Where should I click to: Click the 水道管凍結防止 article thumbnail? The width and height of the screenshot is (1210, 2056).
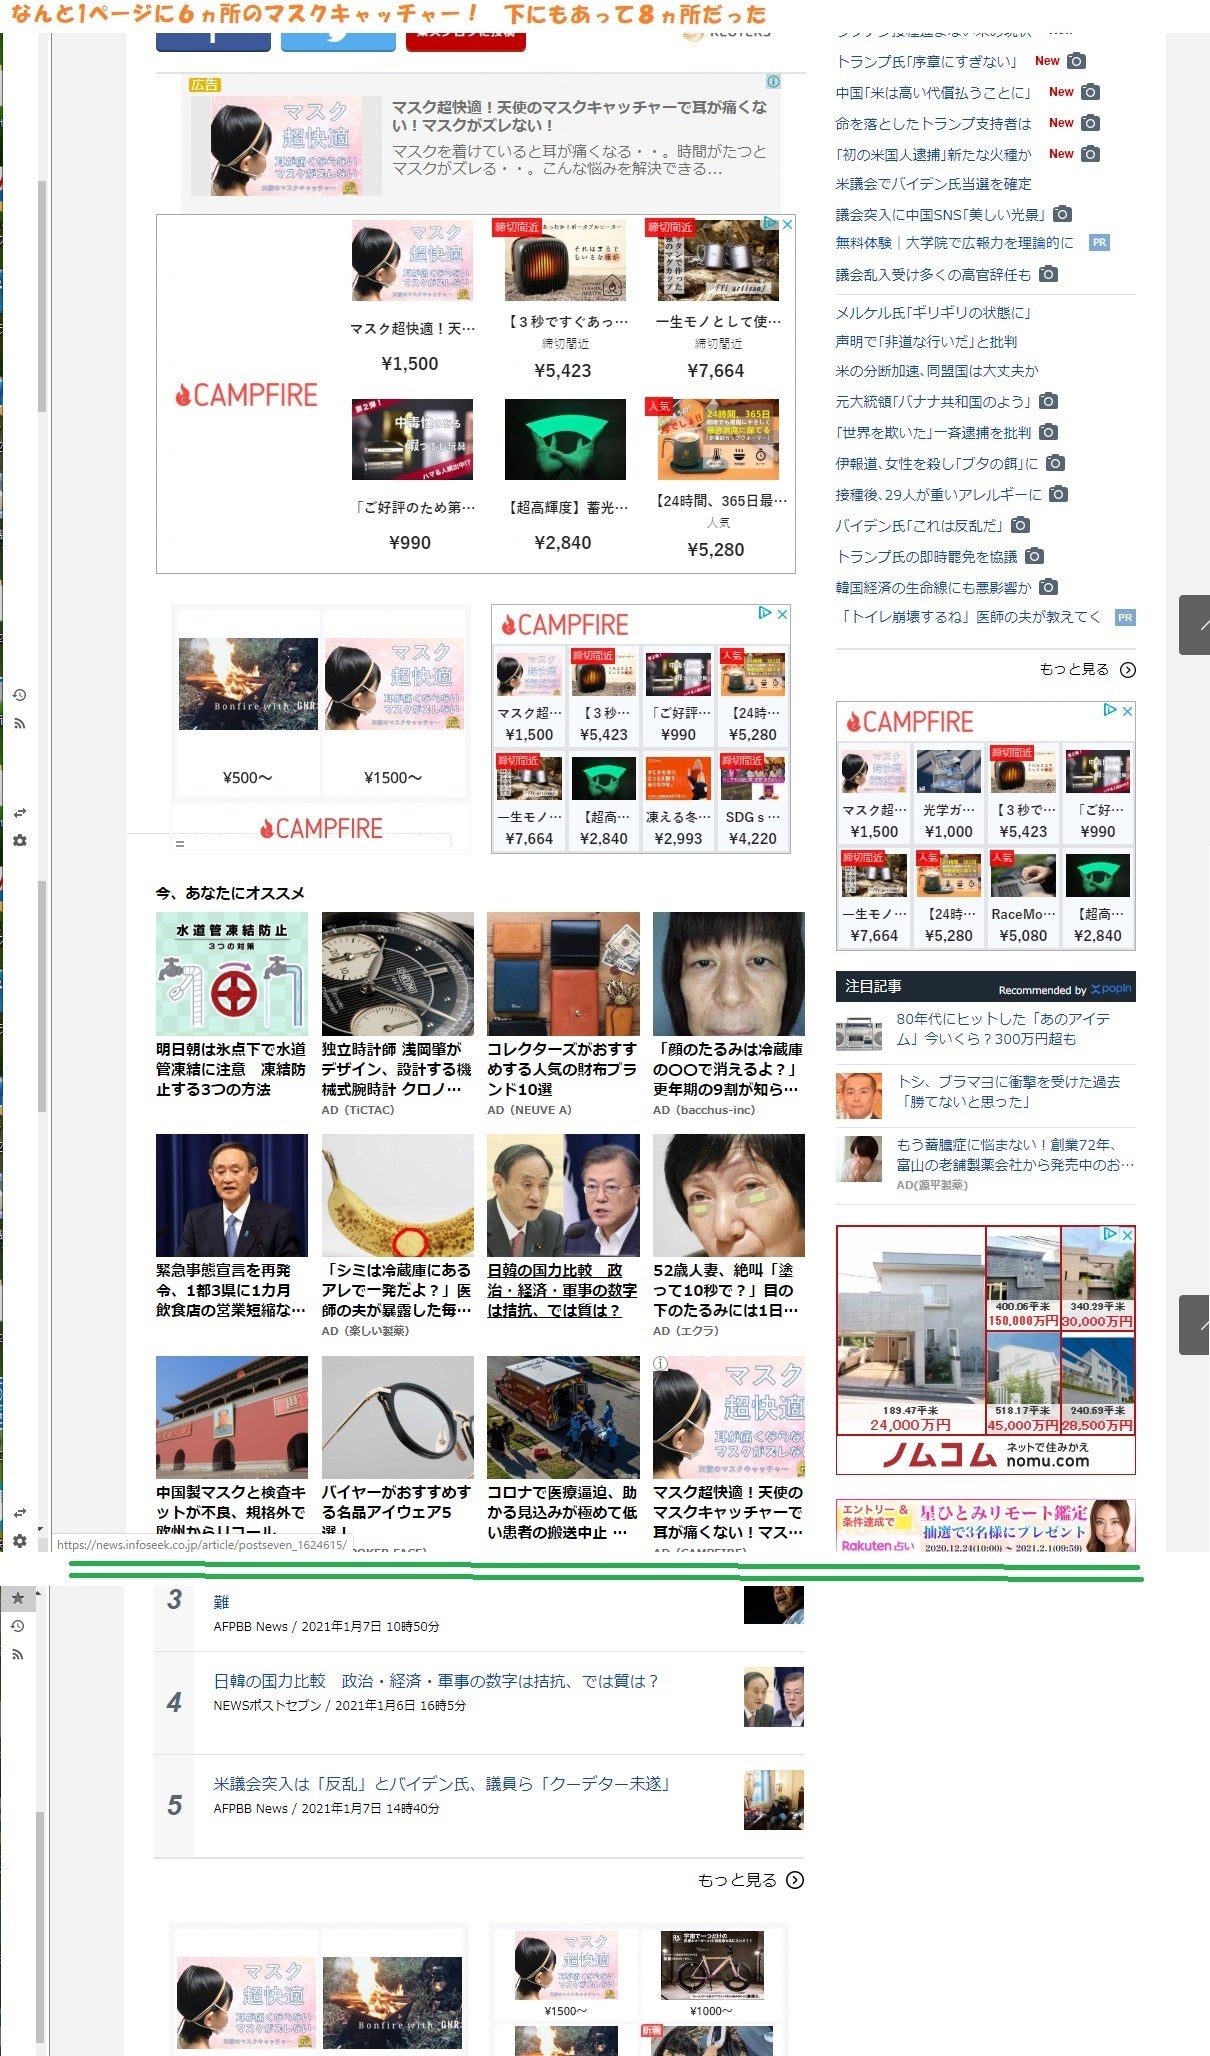click(x=231, y=974)
